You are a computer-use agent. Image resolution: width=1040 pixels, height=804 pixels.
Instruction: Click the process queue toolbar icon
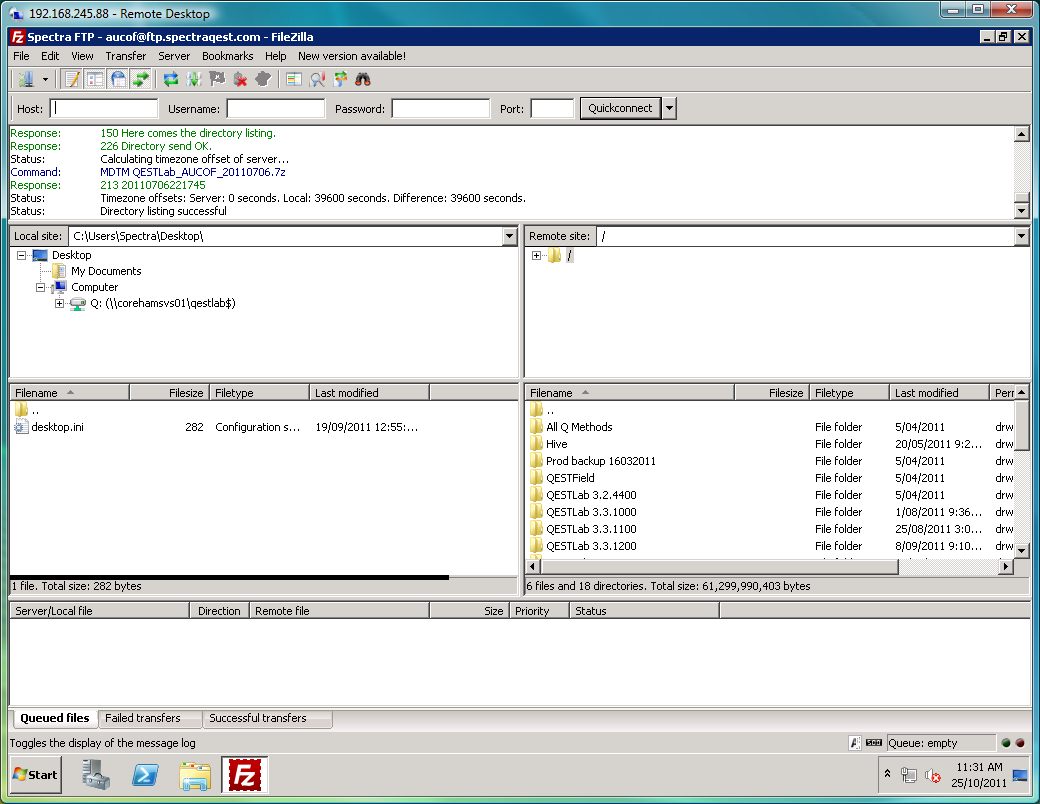coord(194,79)
